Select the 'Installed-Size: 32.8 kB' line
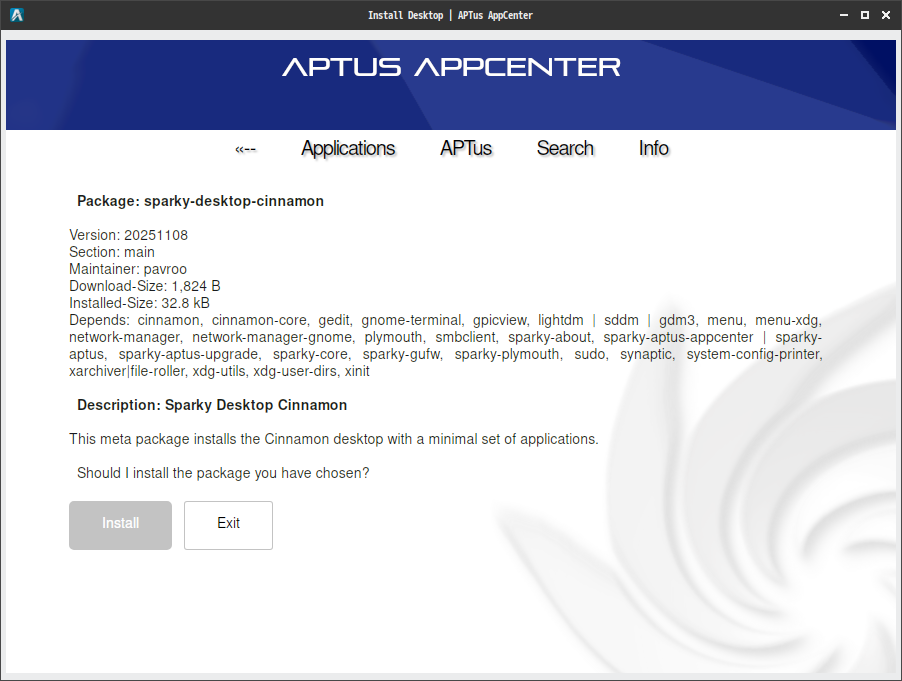Screen dimensions: 902x681 pos(139,303)
